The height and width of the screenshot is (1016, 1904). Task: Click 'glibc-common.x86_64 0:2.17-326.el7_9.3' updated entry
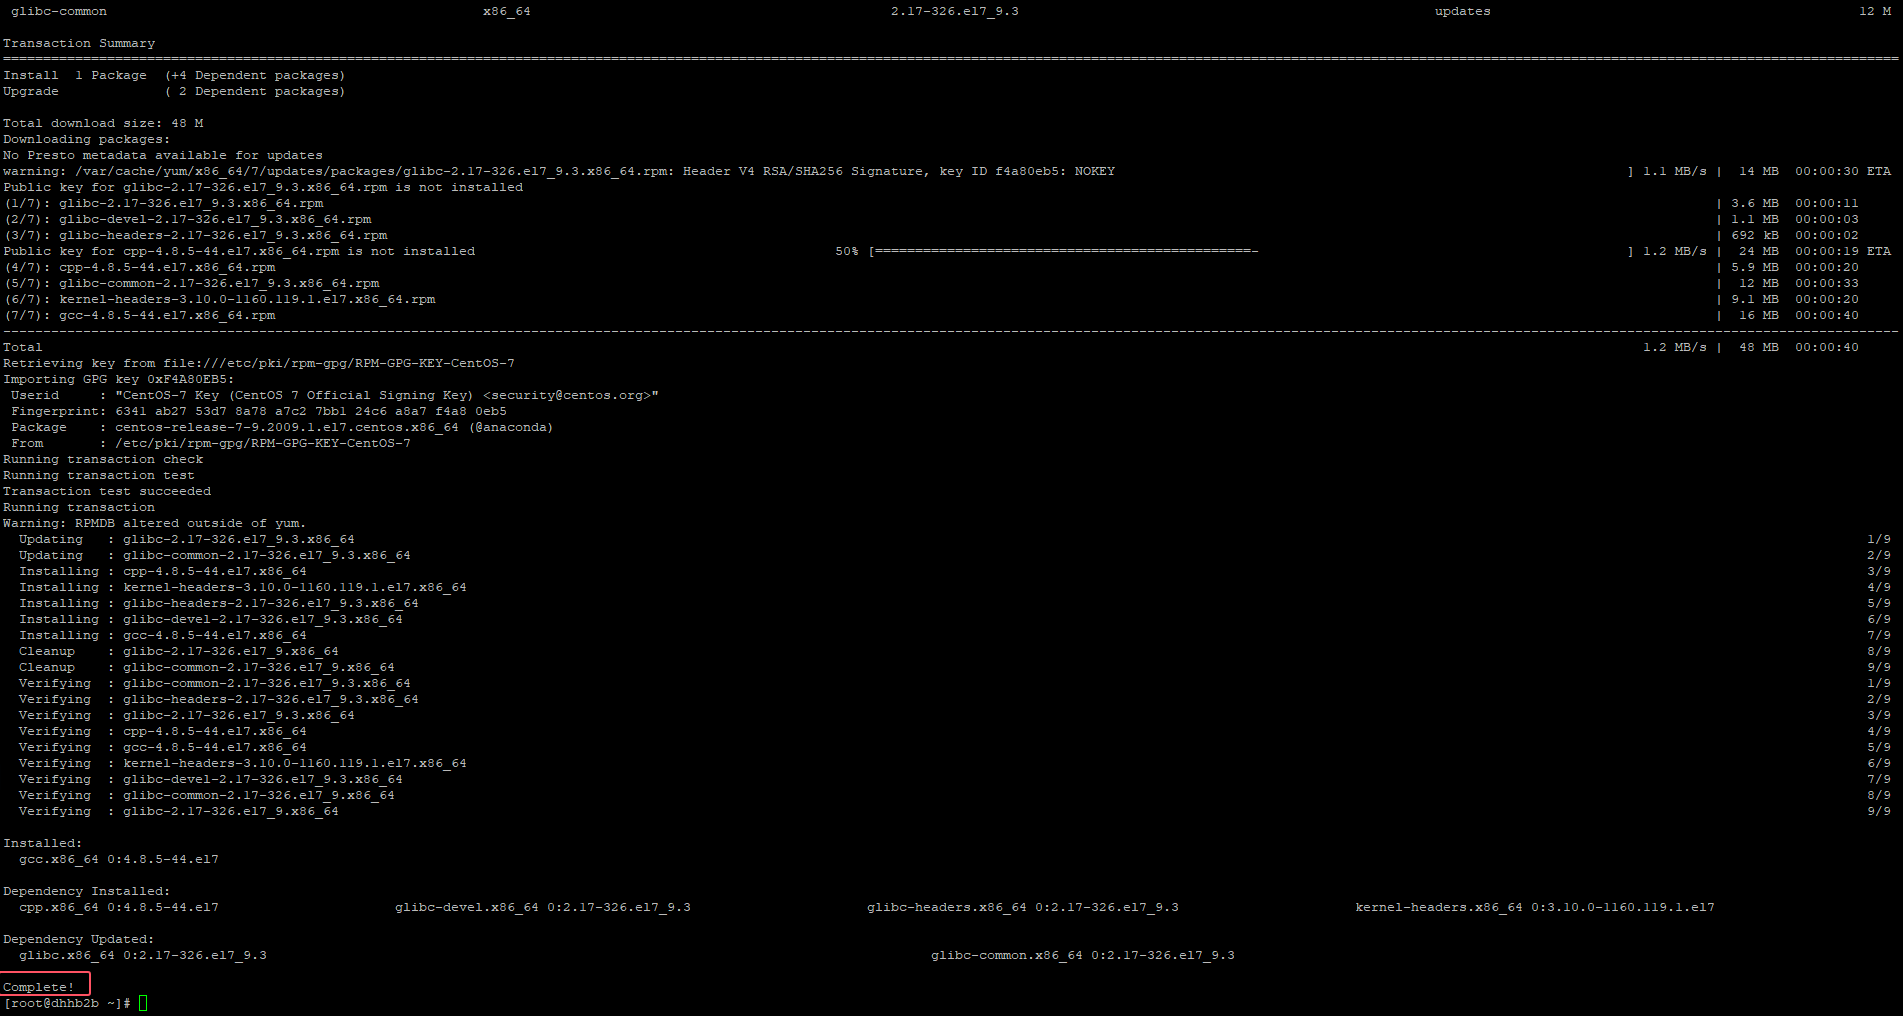(1083, 955)
